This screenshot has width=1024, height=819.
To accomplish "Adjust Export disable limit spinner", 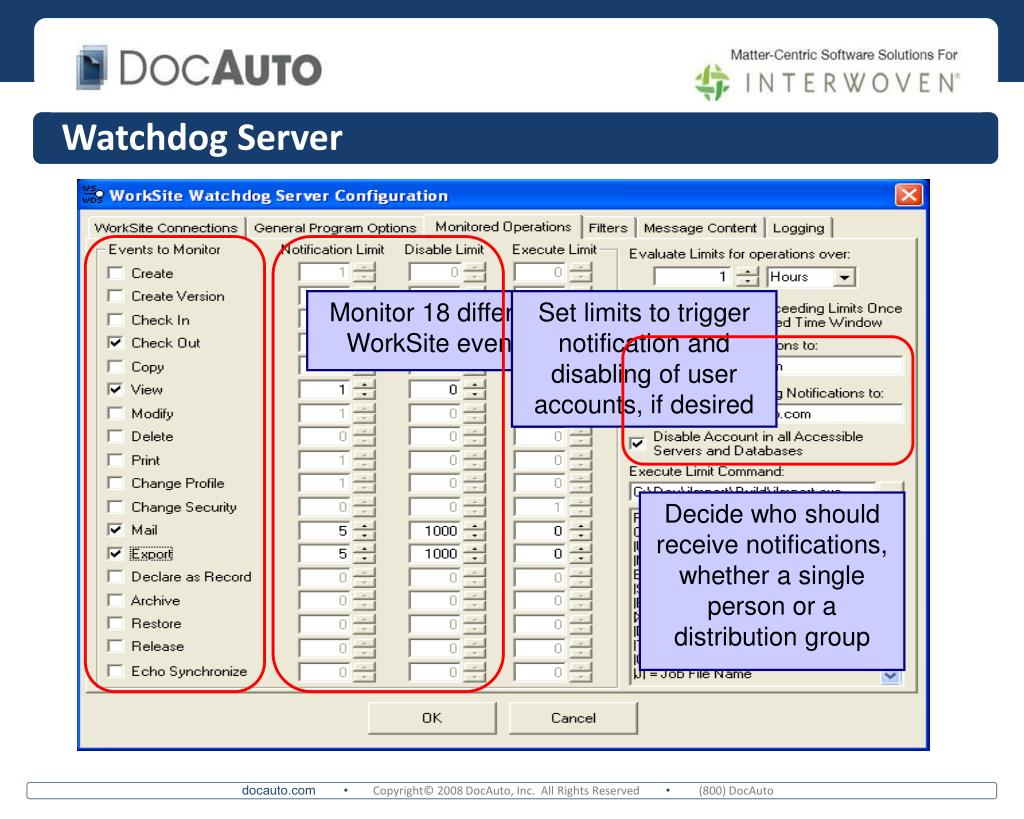I will click(x=475, y=554).
